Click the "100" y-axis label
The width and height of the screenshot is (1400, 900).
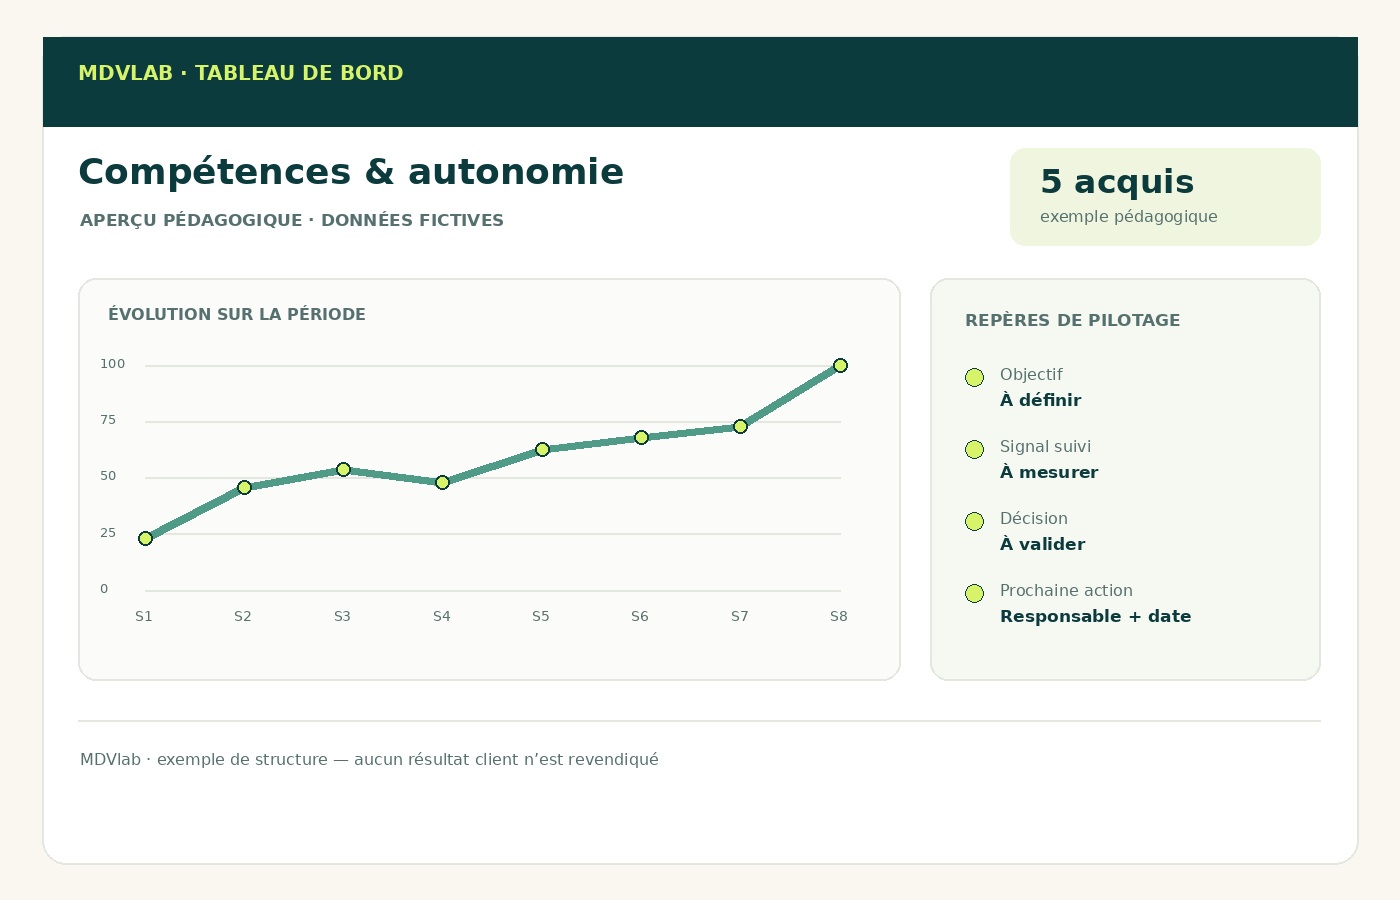coord(113,364)
